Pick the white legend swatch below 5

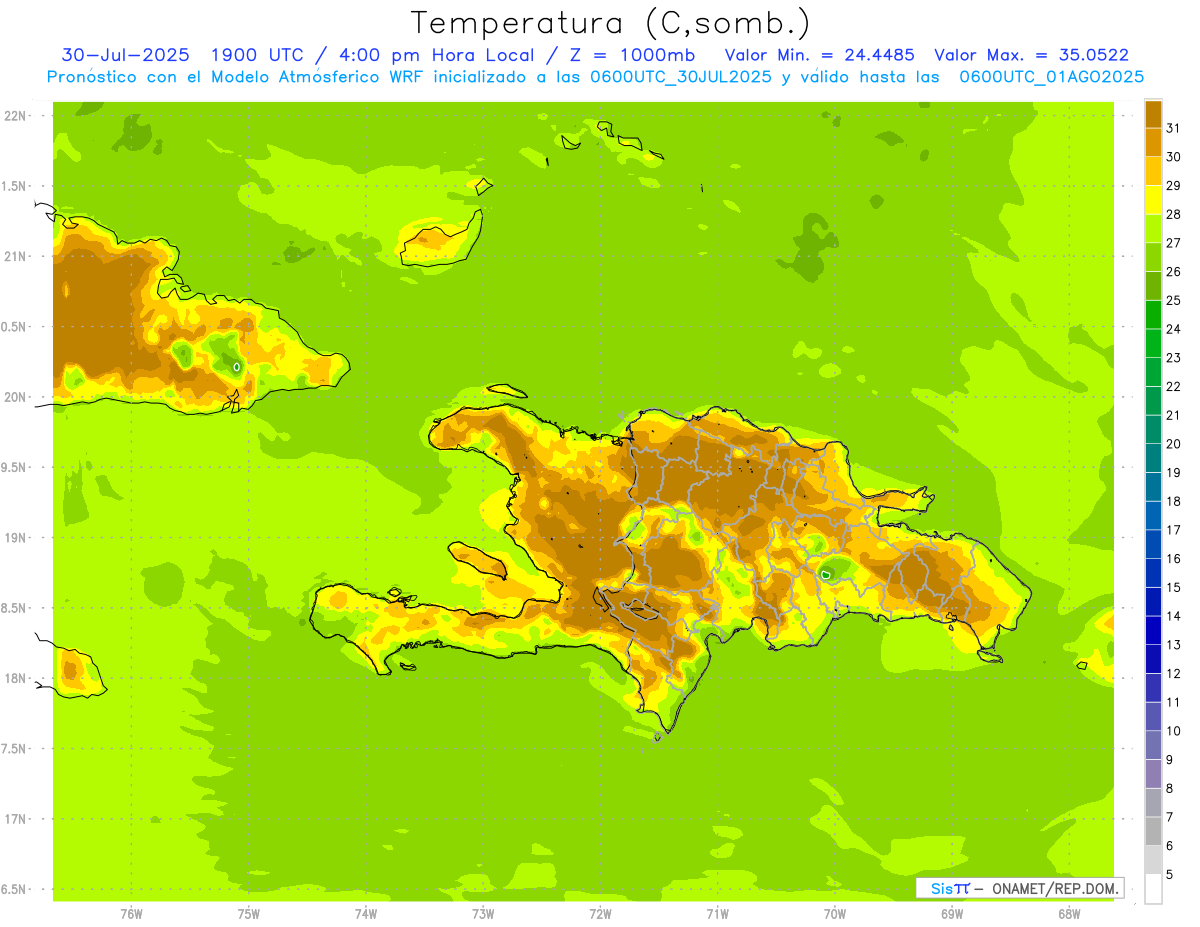click(1153, 889)
